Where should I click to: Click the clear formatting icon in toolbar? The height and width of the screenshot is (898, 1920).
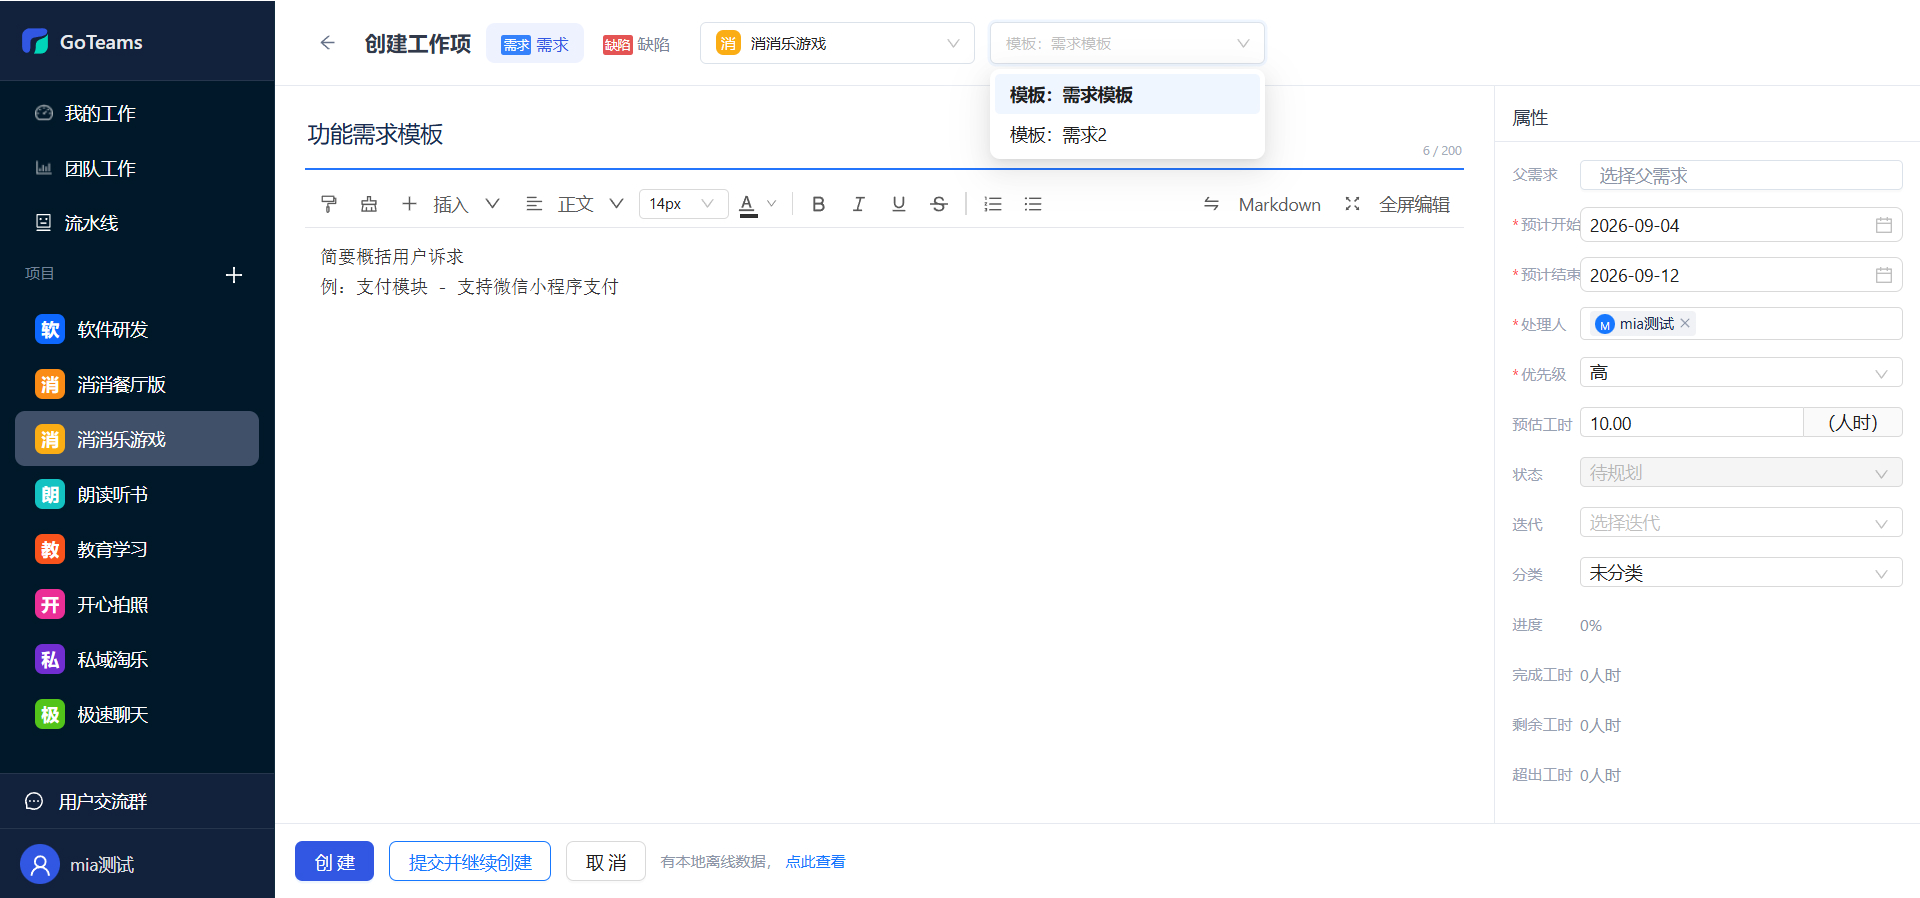point(369,204)
